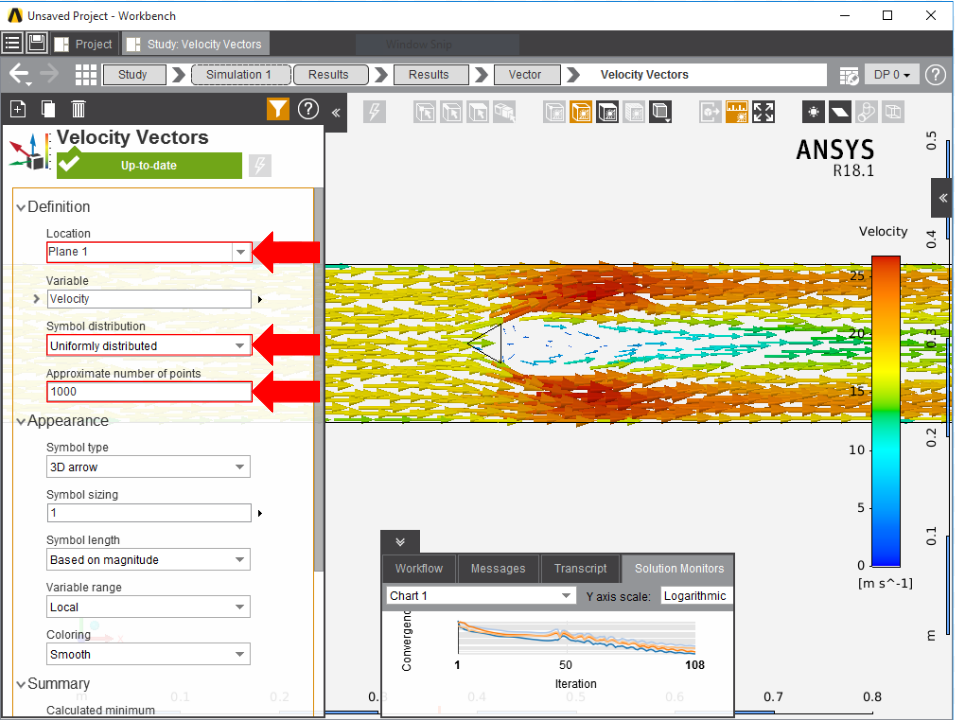Toggle the orange filter funnel
Viewport: 955px width, 720px height.
point(278,109)
